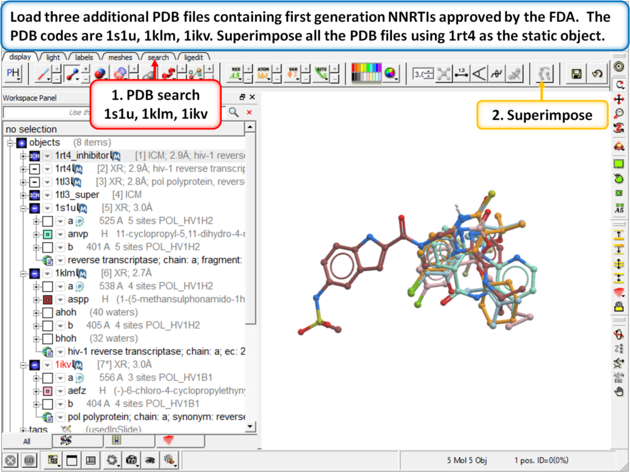Toggle checkbox for ahoh waters

pyautogui.click(x=47, y=312)
